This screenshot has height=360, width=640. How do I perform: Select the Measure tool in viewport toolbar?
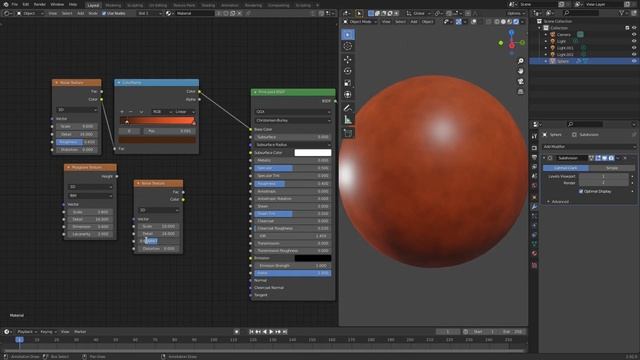348,120
